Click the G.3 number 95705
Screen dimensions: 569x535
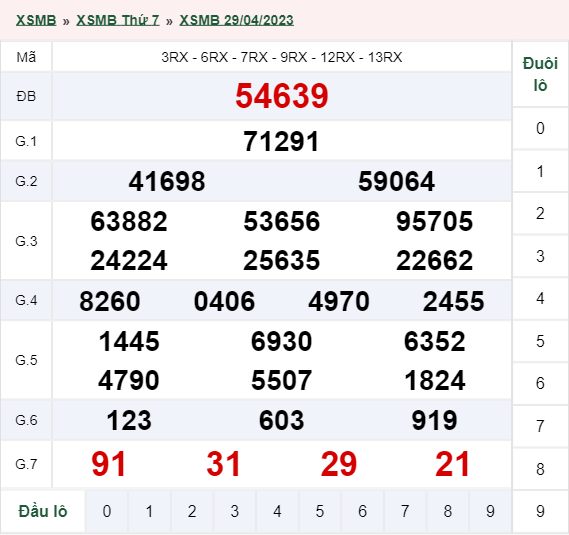point(434,221)
